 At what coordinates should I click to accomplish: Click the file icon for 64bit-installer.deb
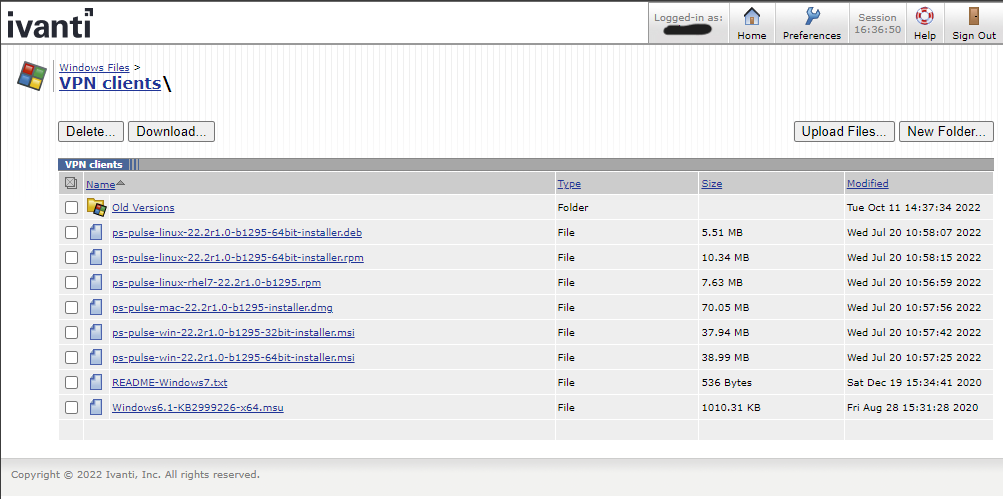[x=96, y=232]
